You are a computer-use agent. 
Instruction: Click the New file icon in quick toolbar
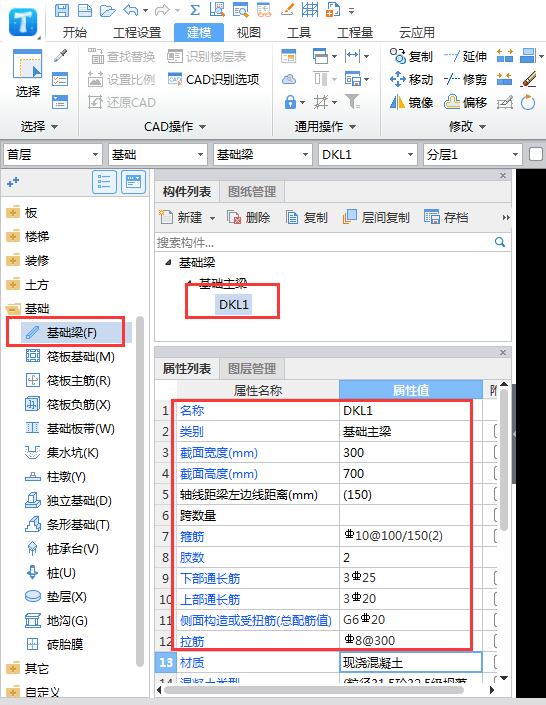(84, 10)
